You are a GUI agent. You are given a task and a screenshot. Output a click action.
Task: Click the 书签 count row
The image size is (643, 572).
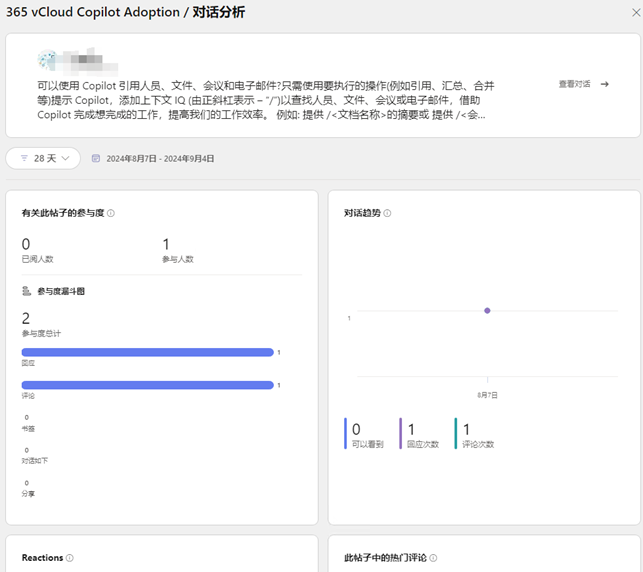[28, 423]
